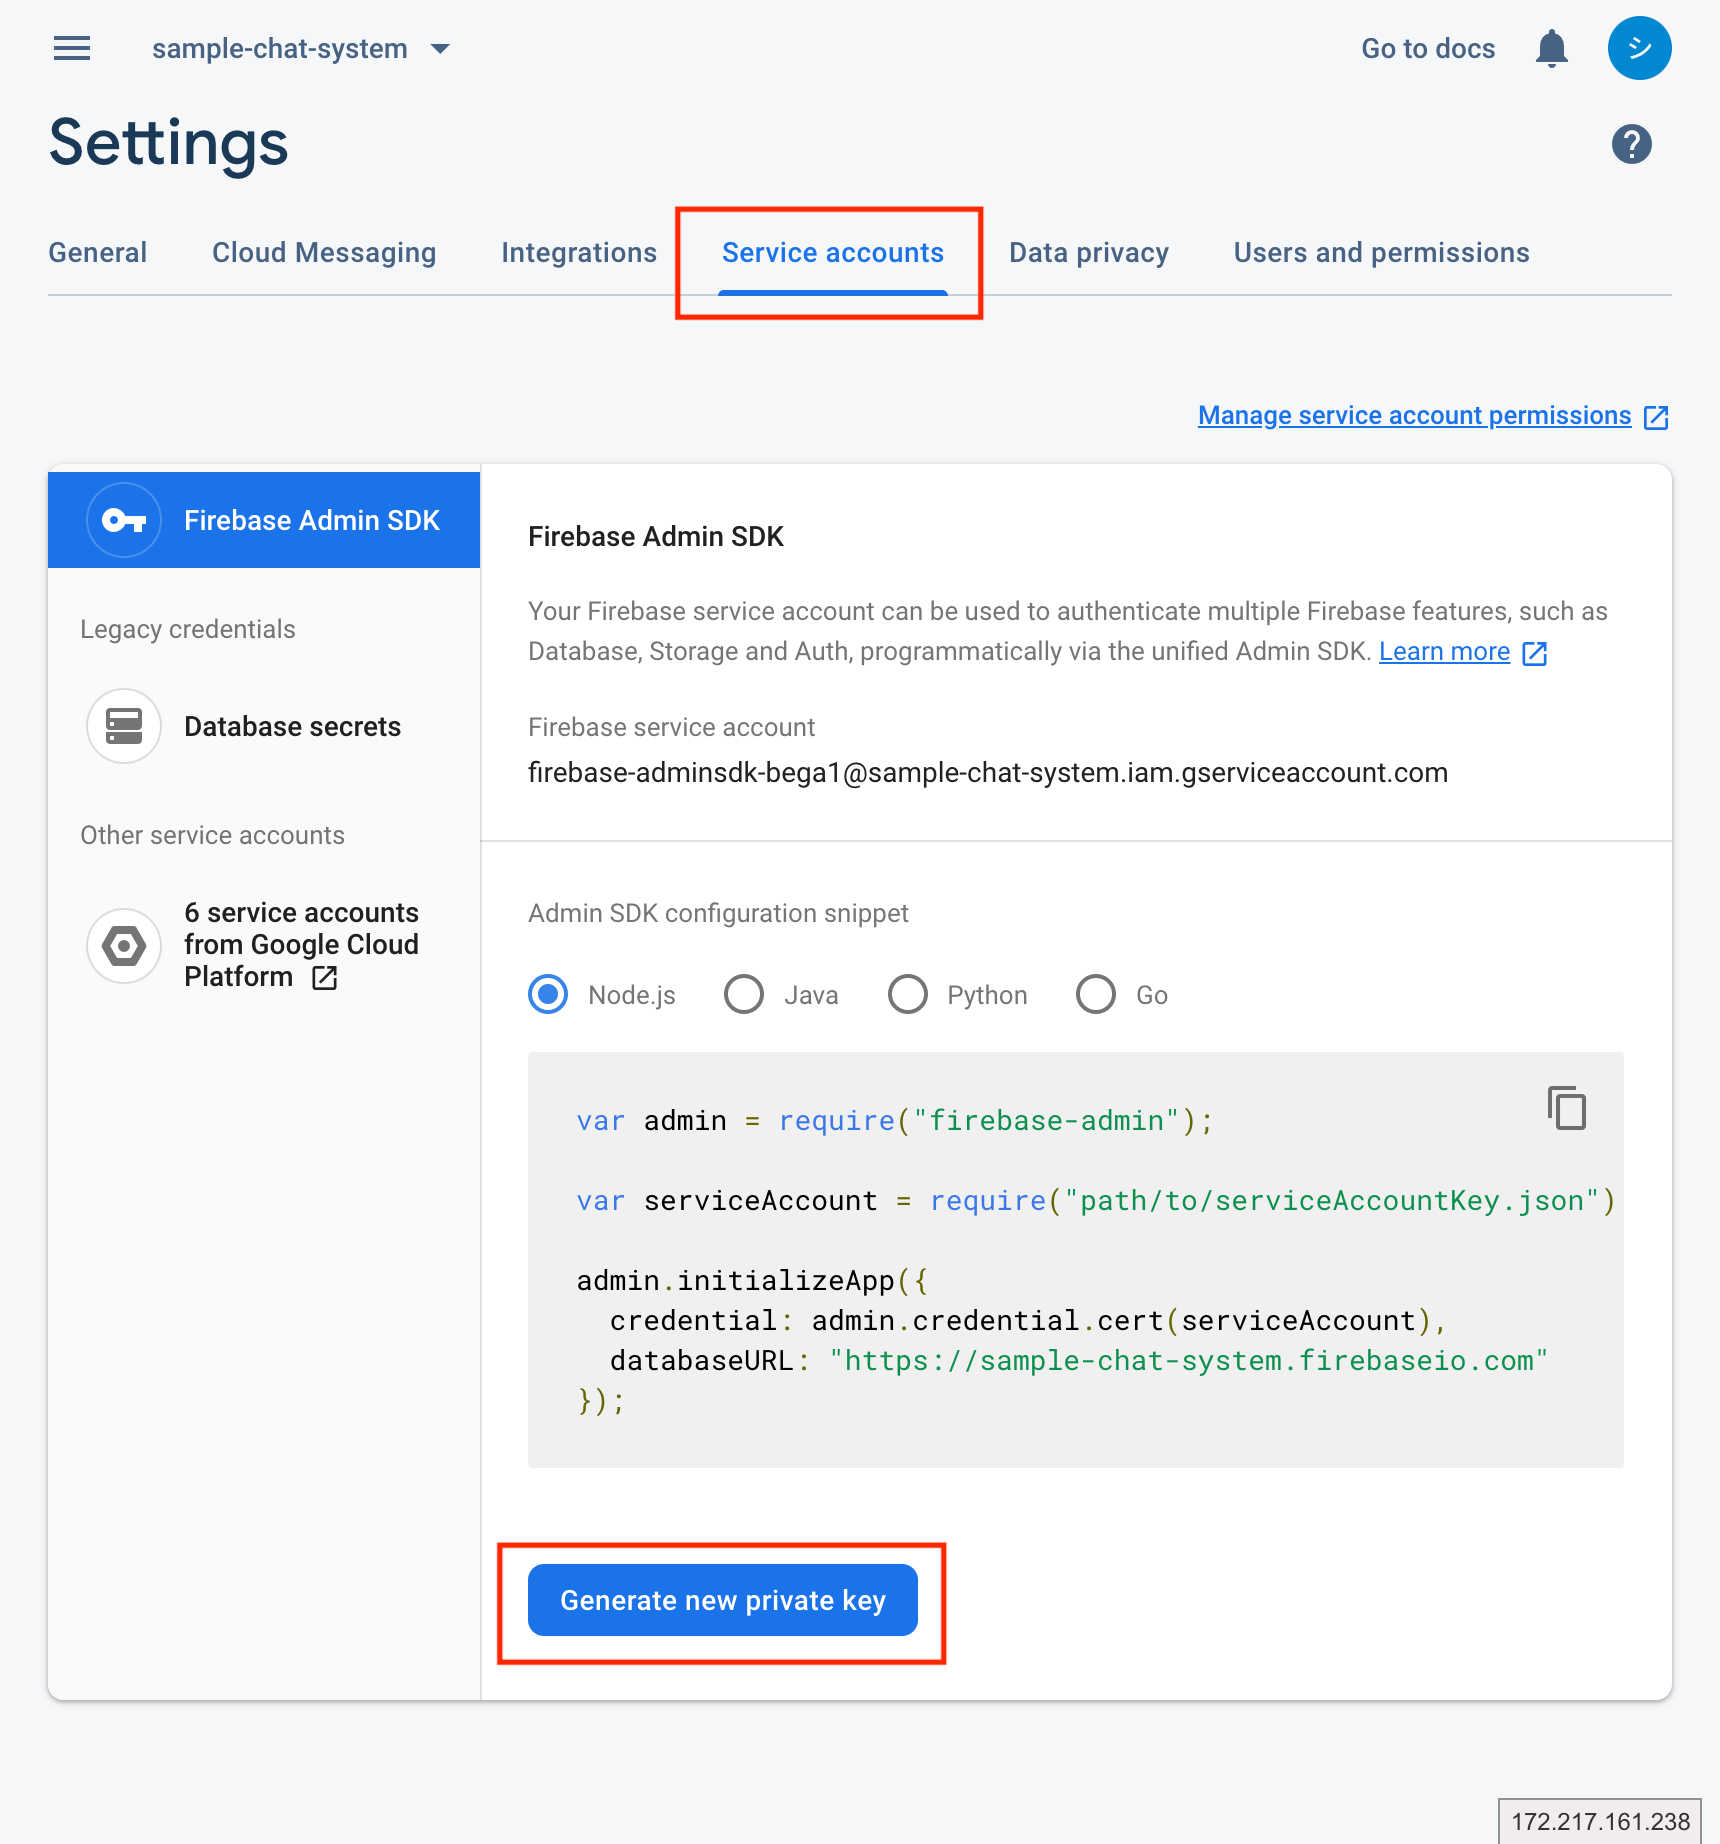Click the Legacy credentials section label
This screenshot has width=1720, height=1844.
[x=188, y=629]
